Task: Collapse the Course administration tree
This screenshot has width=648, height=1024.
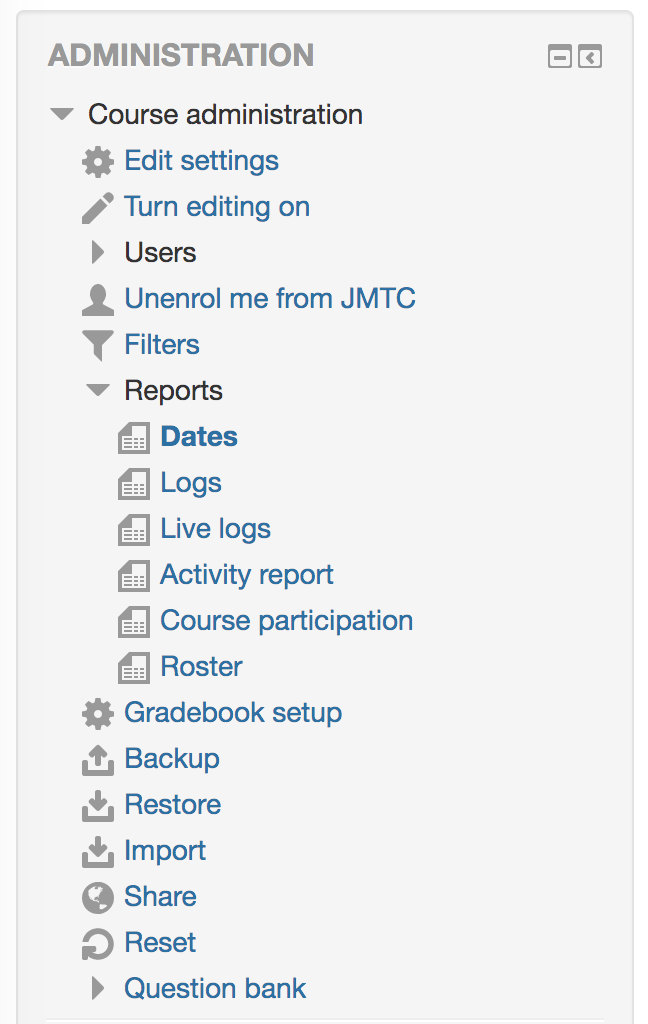Action: click(x=62, y=114)
